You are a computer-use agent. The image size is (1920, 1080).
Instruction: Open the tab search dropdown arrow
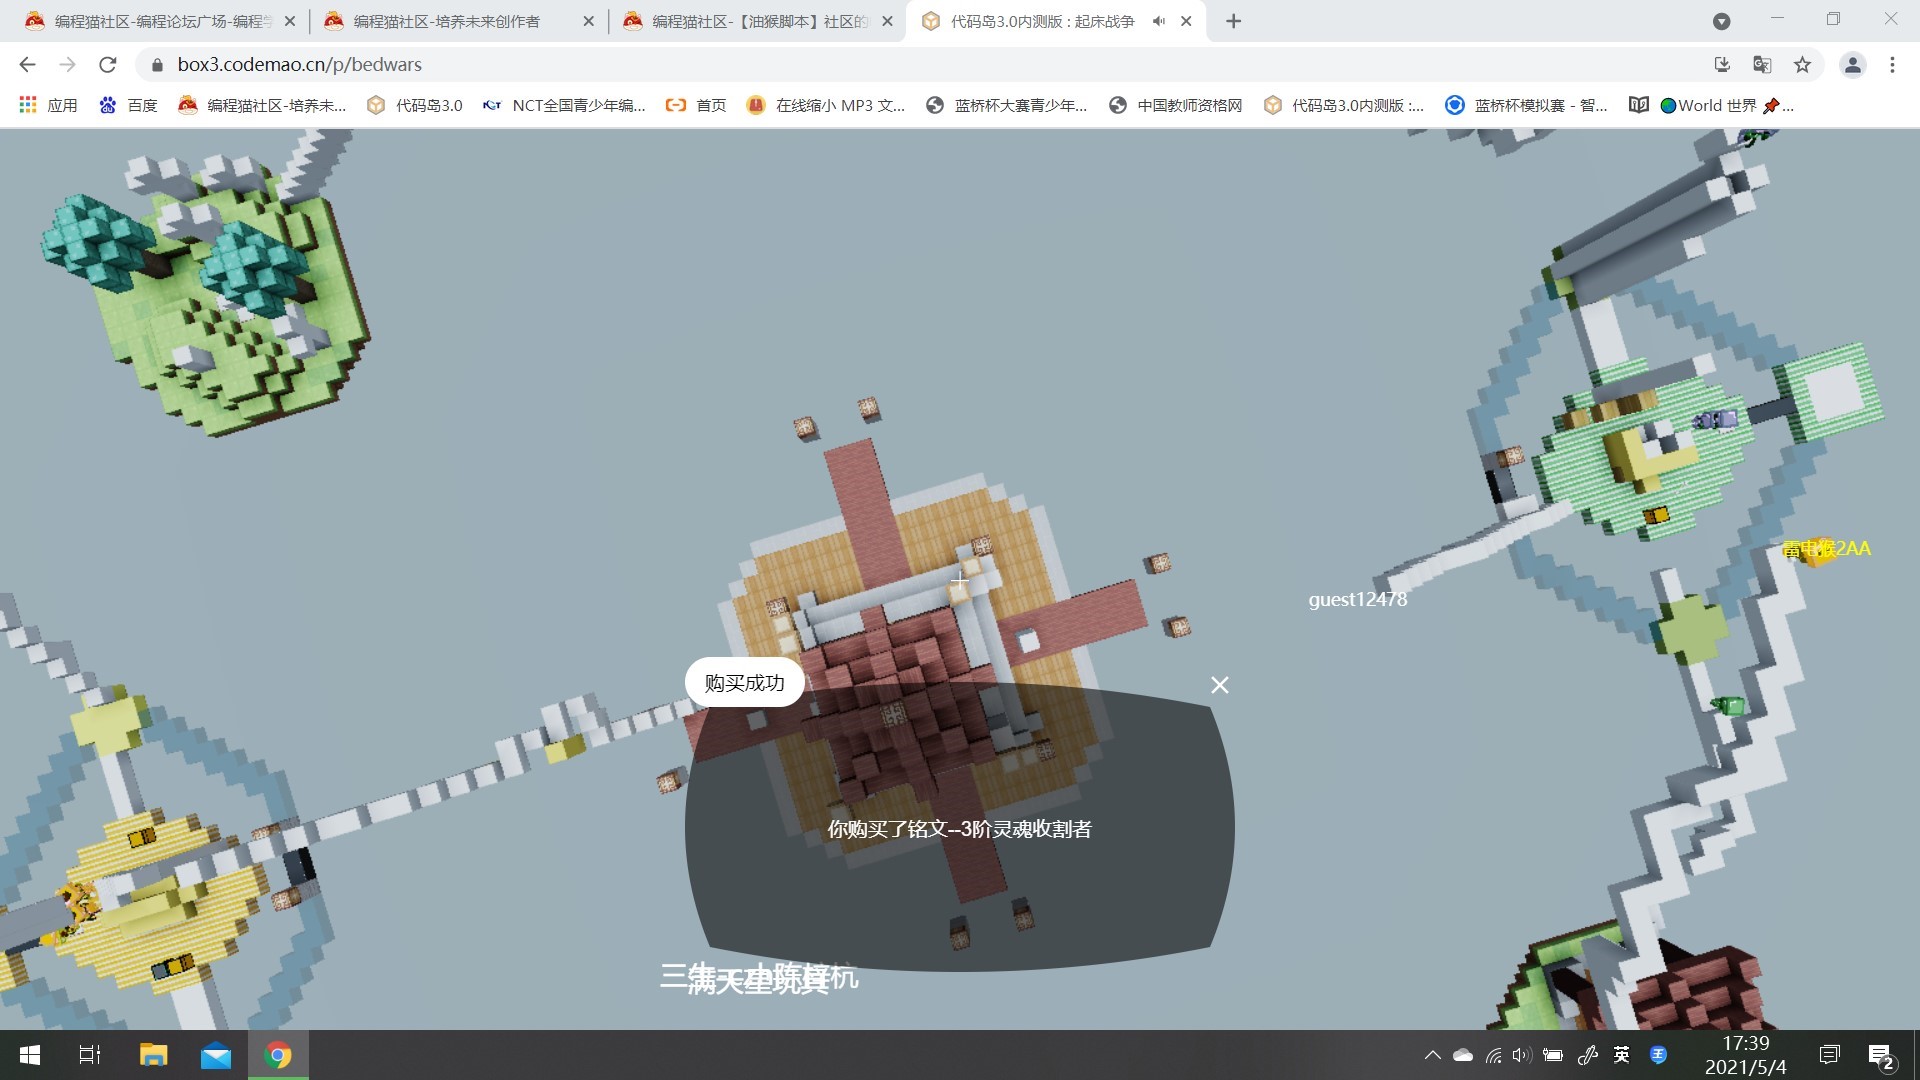coord(1721,21)
